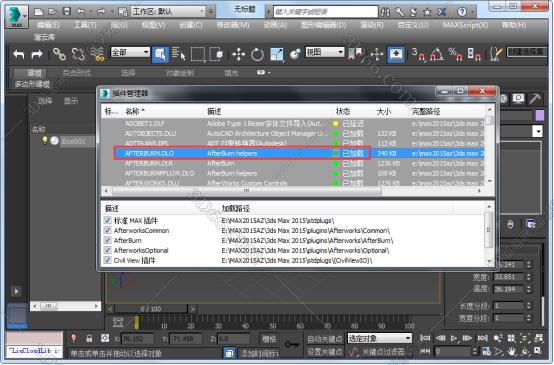Click the Edit Named Selection Sets icon
This screenshot has width=554, height=365.
tap(496, 54)
